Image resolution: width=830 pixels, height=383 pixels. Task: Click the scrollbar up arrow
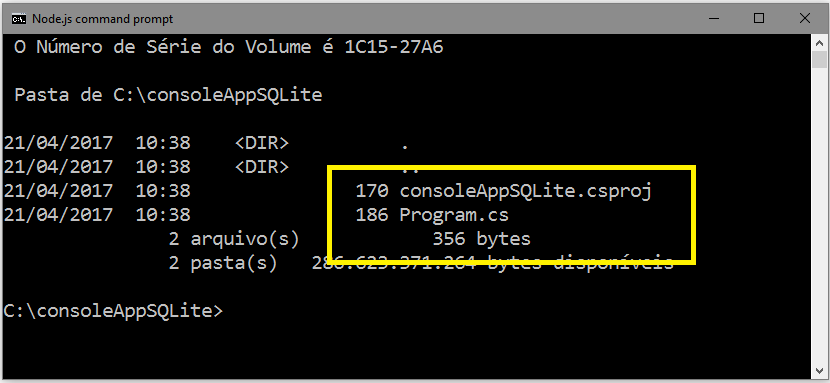819,43
